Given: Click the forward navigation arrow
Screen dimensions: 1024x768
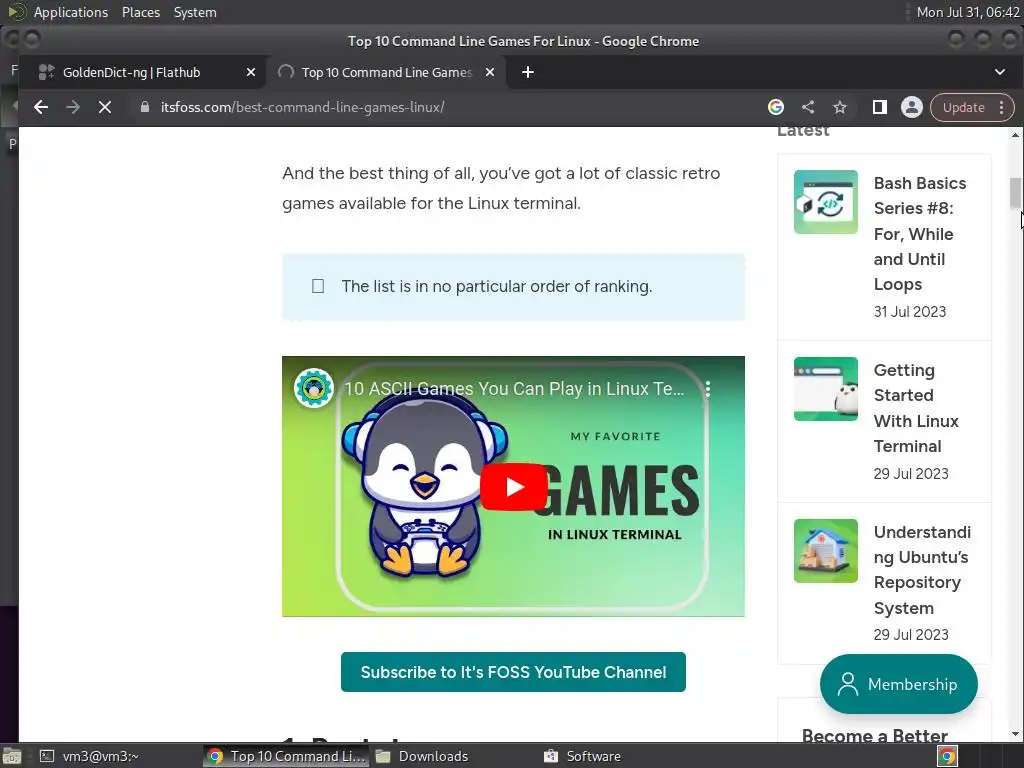Looking at the screenshot, I should click(x=73, y=107).
